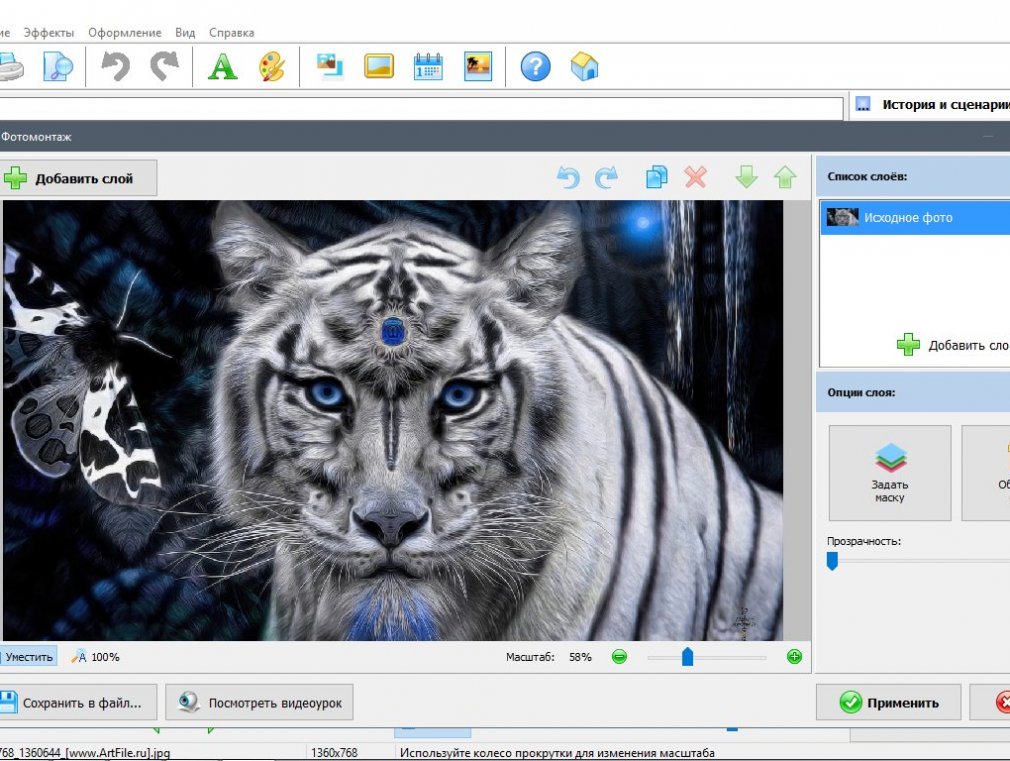
Task: Click the Применить button
Action: tap(888, 702)
